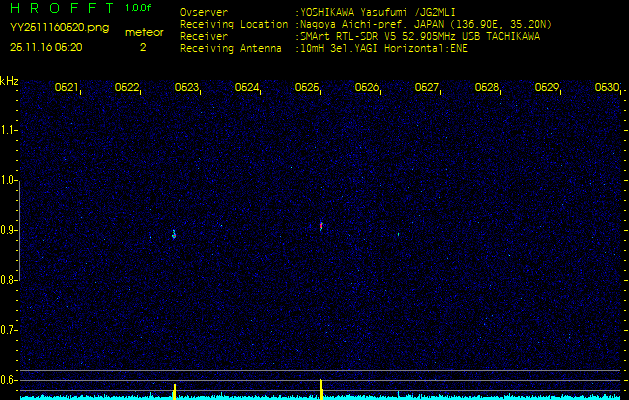
Task: Click the 0630 time marker
Action: [606, 88]
